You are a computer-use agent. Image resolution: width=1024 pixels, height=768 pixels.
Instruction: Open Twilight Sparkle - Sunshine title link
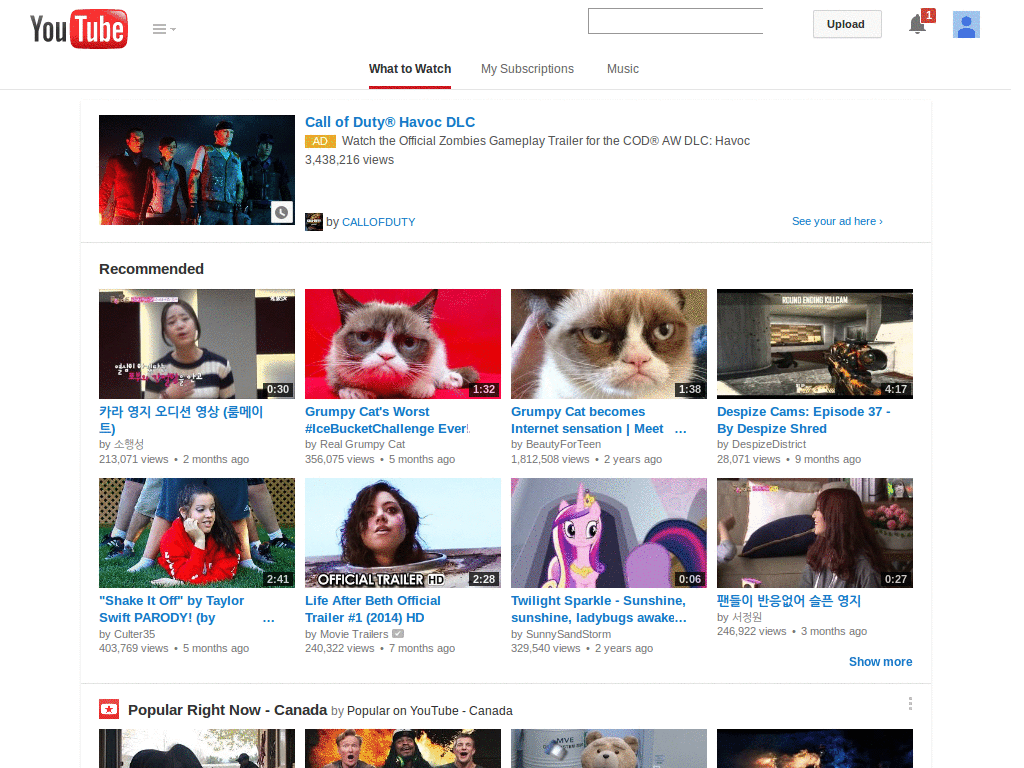click(598, 609)
